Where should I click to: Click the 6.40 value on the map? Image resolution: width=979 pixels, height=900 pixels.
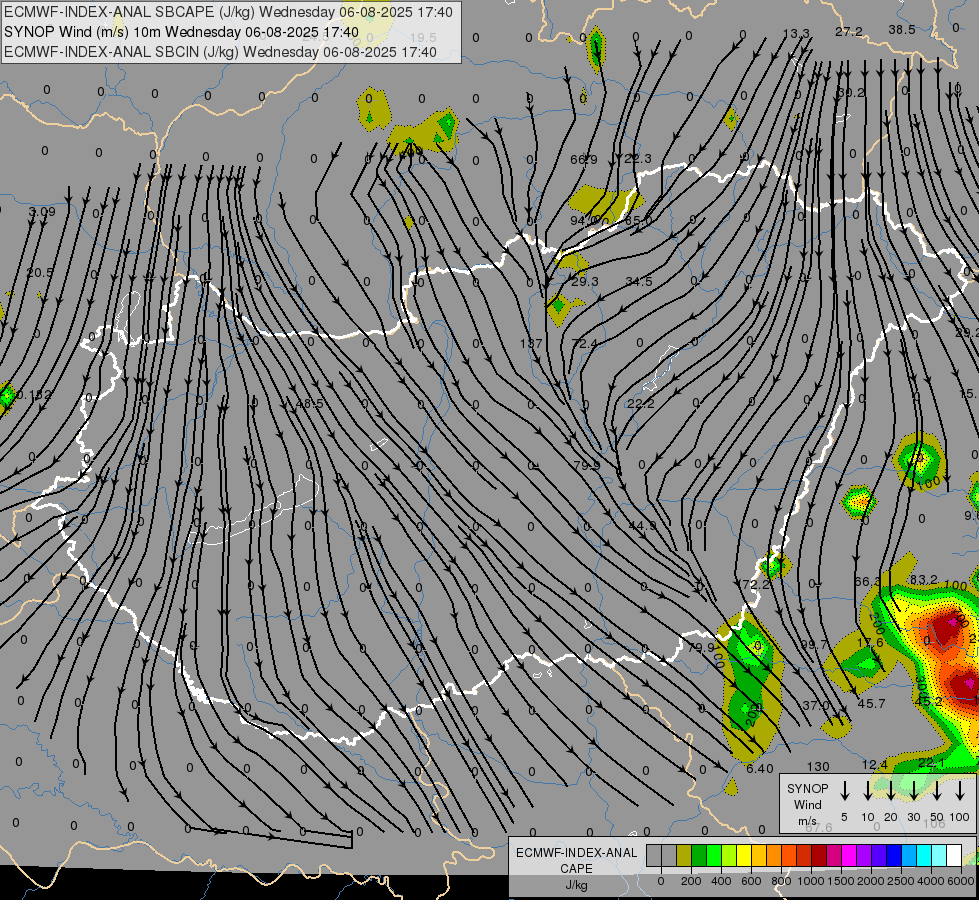(x=760, y=769)
